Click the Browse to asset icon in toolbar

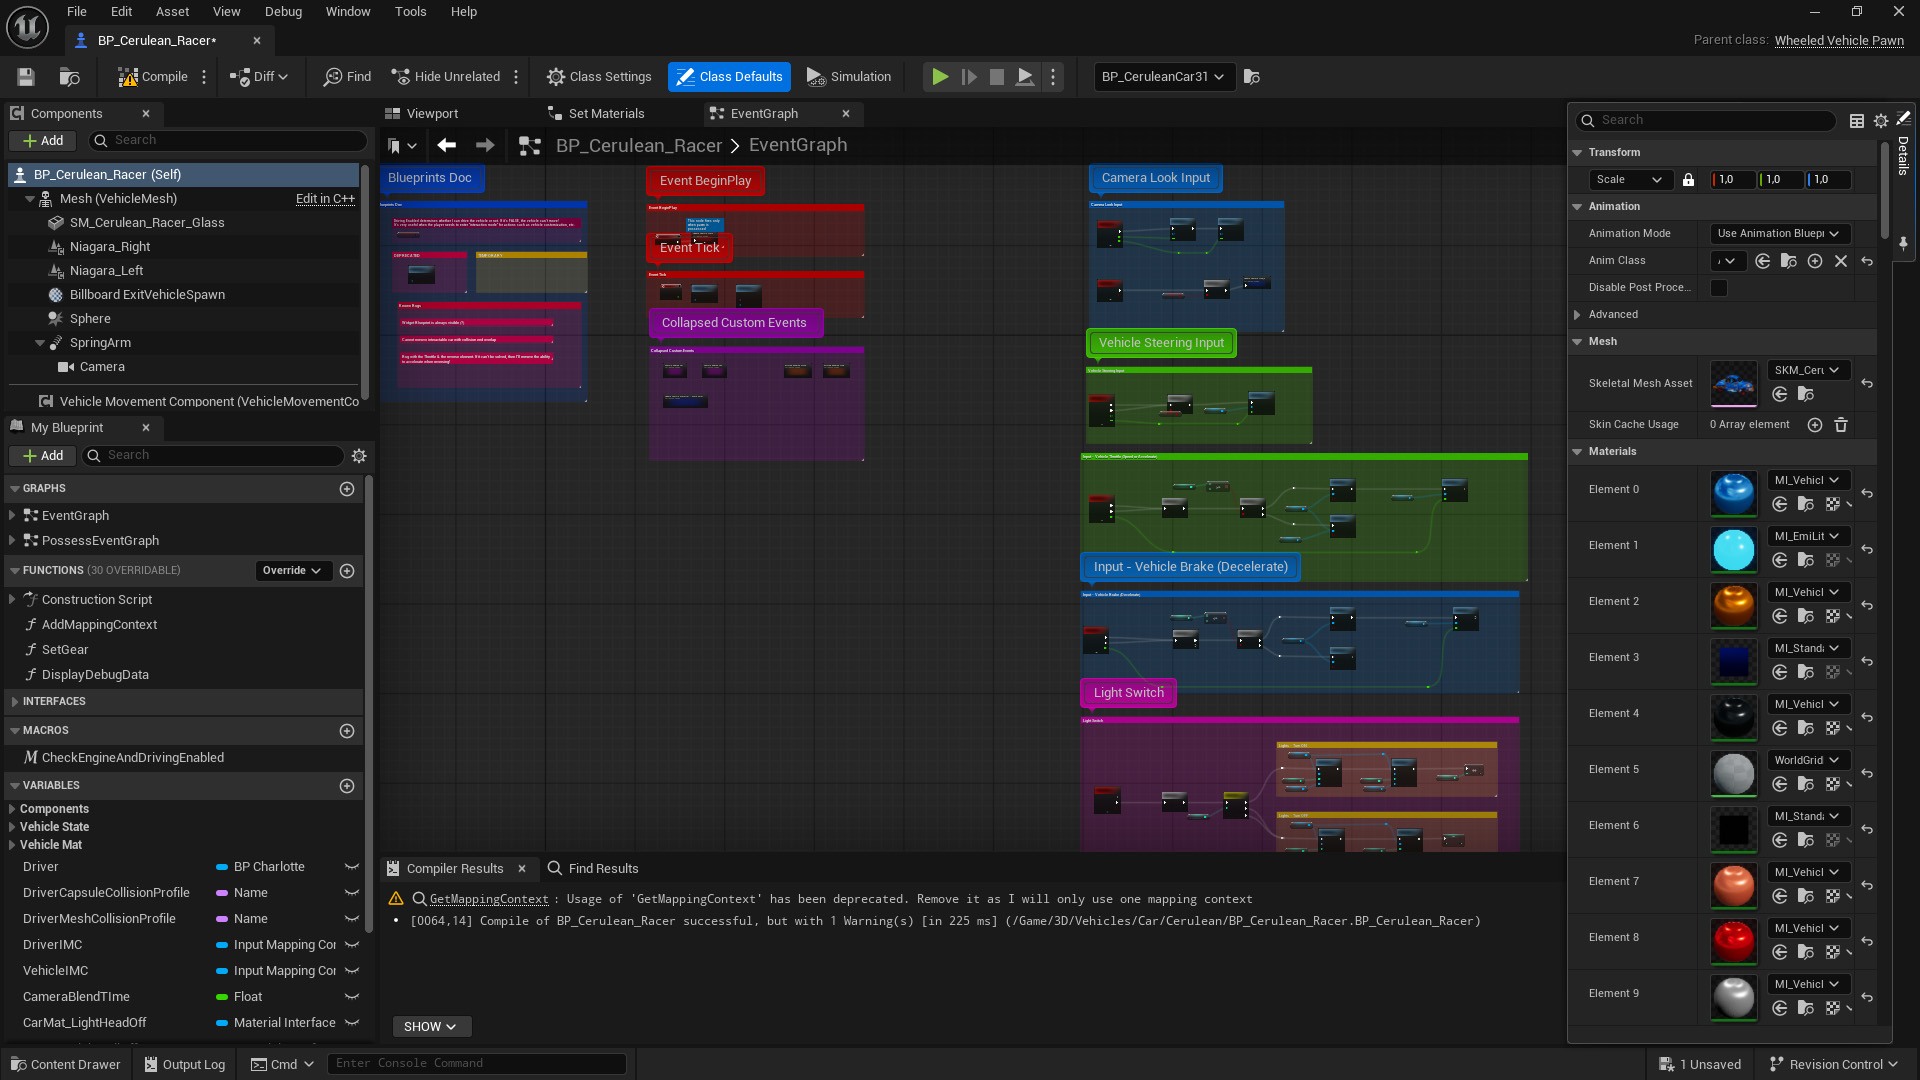click(69, 77)
